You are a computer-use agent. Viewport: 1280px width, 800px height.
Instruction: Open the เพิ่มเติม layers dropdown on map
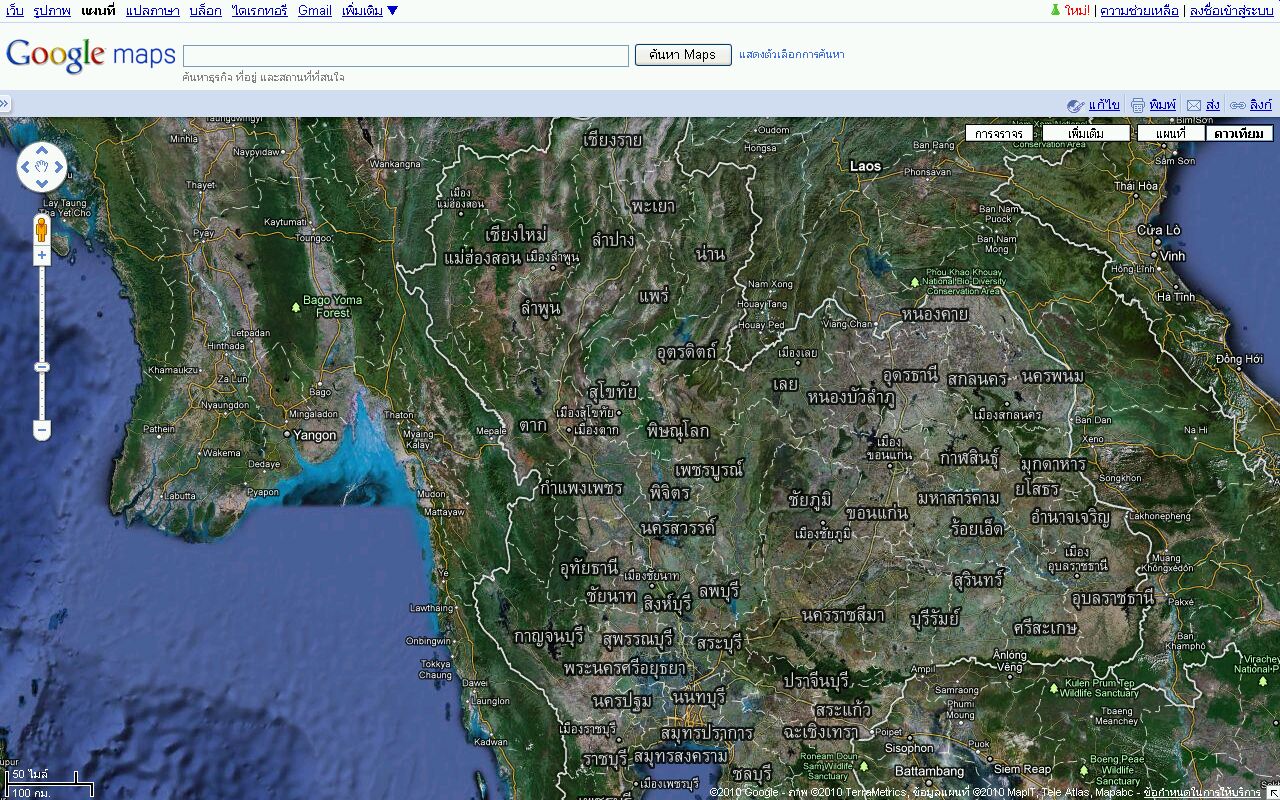[x=1085, y=133]
